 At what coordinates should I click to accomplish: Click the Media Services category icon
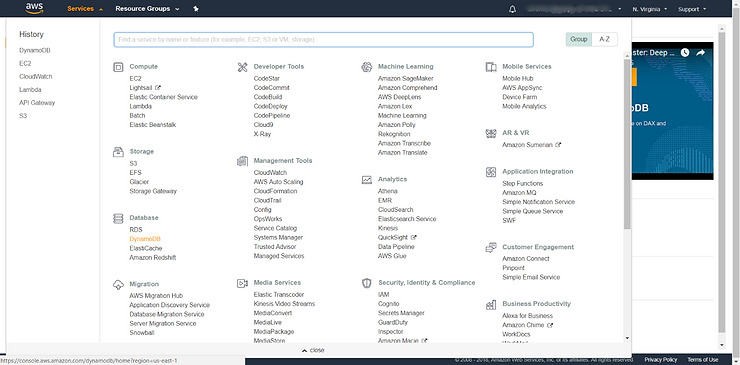click(x=243, y=283)
